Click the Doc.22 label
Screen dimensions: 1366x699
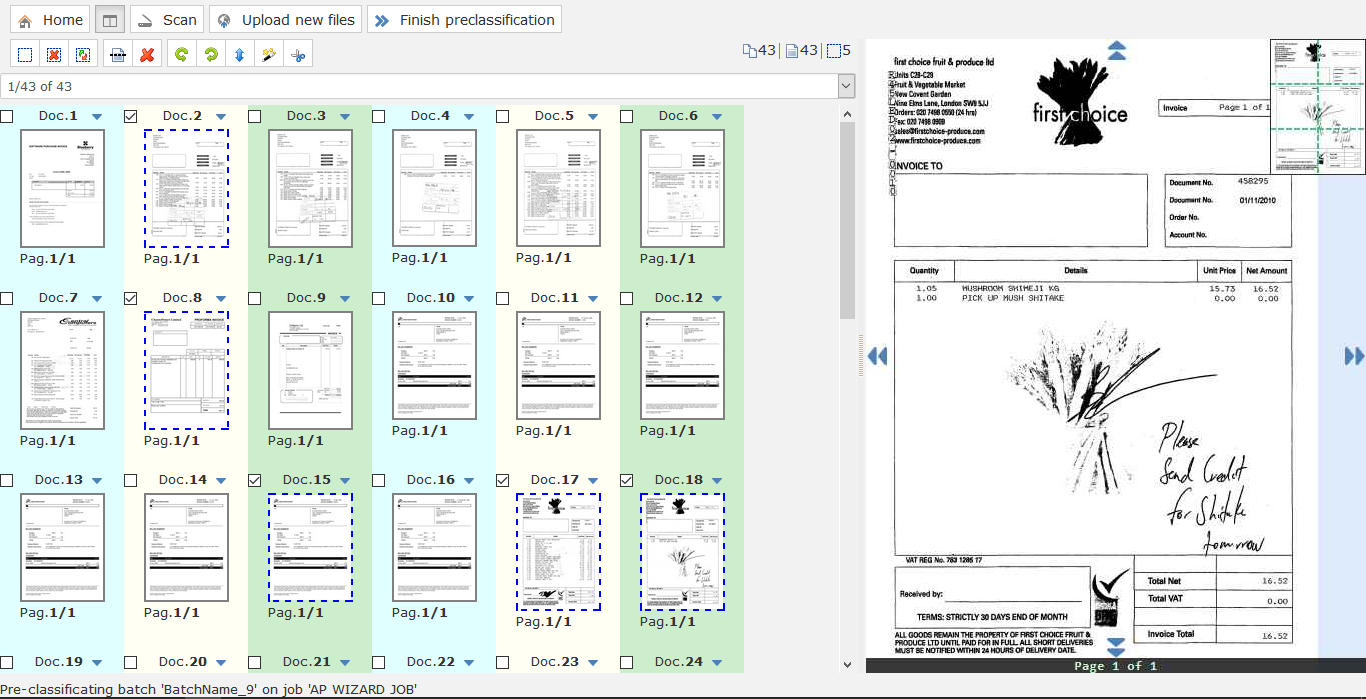pos(431,661)
